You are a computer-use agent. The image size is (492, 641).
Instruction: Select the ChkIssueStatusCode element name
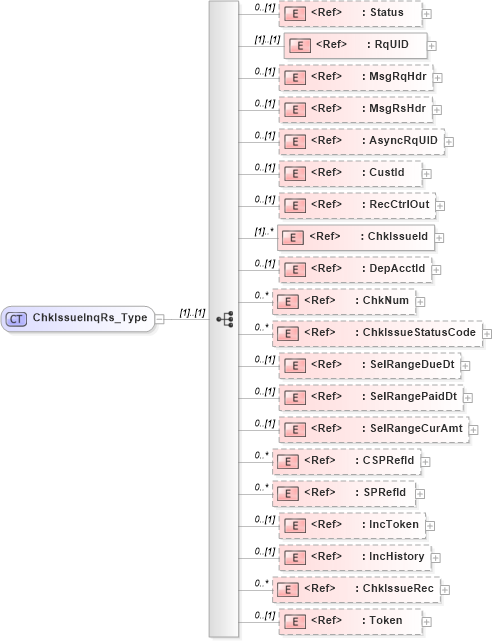click(x=419, y=332)
